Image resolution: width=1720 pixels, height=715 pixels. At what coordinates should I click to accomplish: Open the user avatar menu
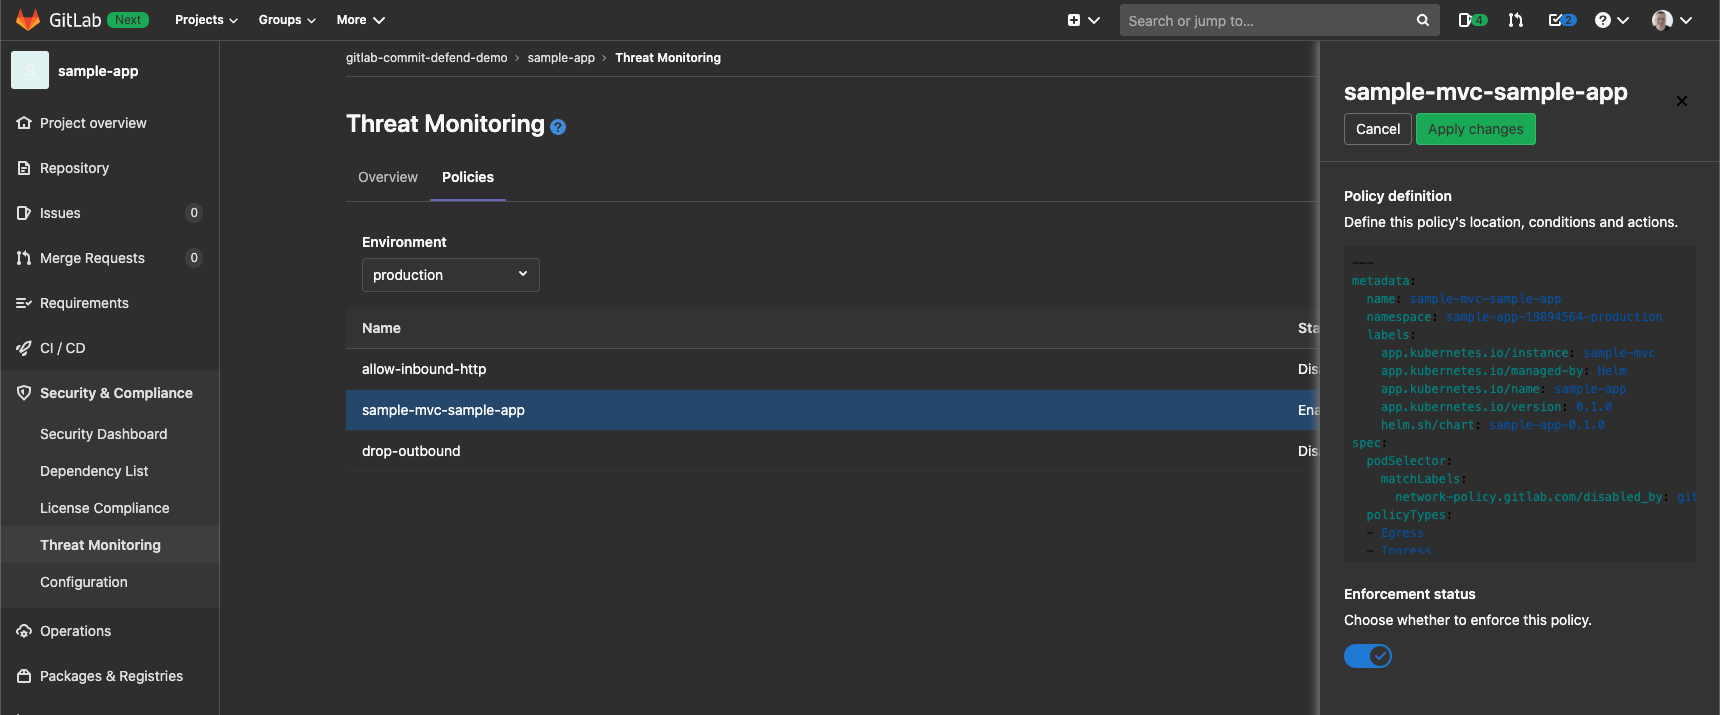tap(1671, 20)
